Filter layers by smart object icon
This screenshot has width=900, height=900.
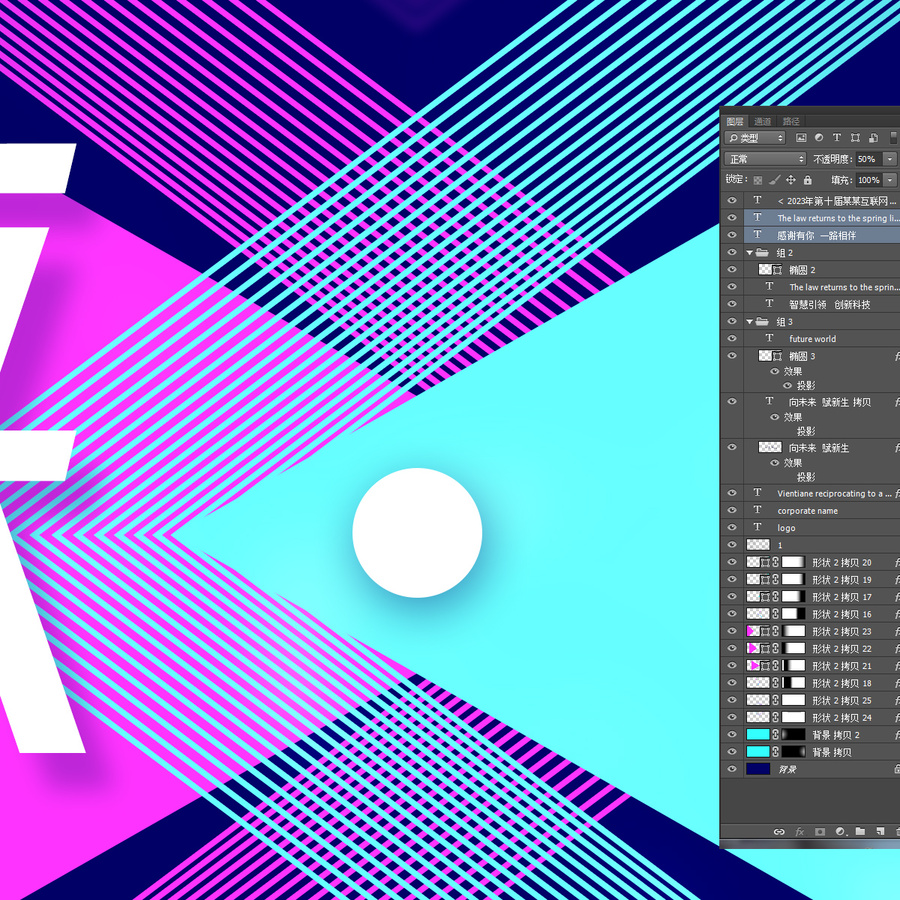pos(873,138)
